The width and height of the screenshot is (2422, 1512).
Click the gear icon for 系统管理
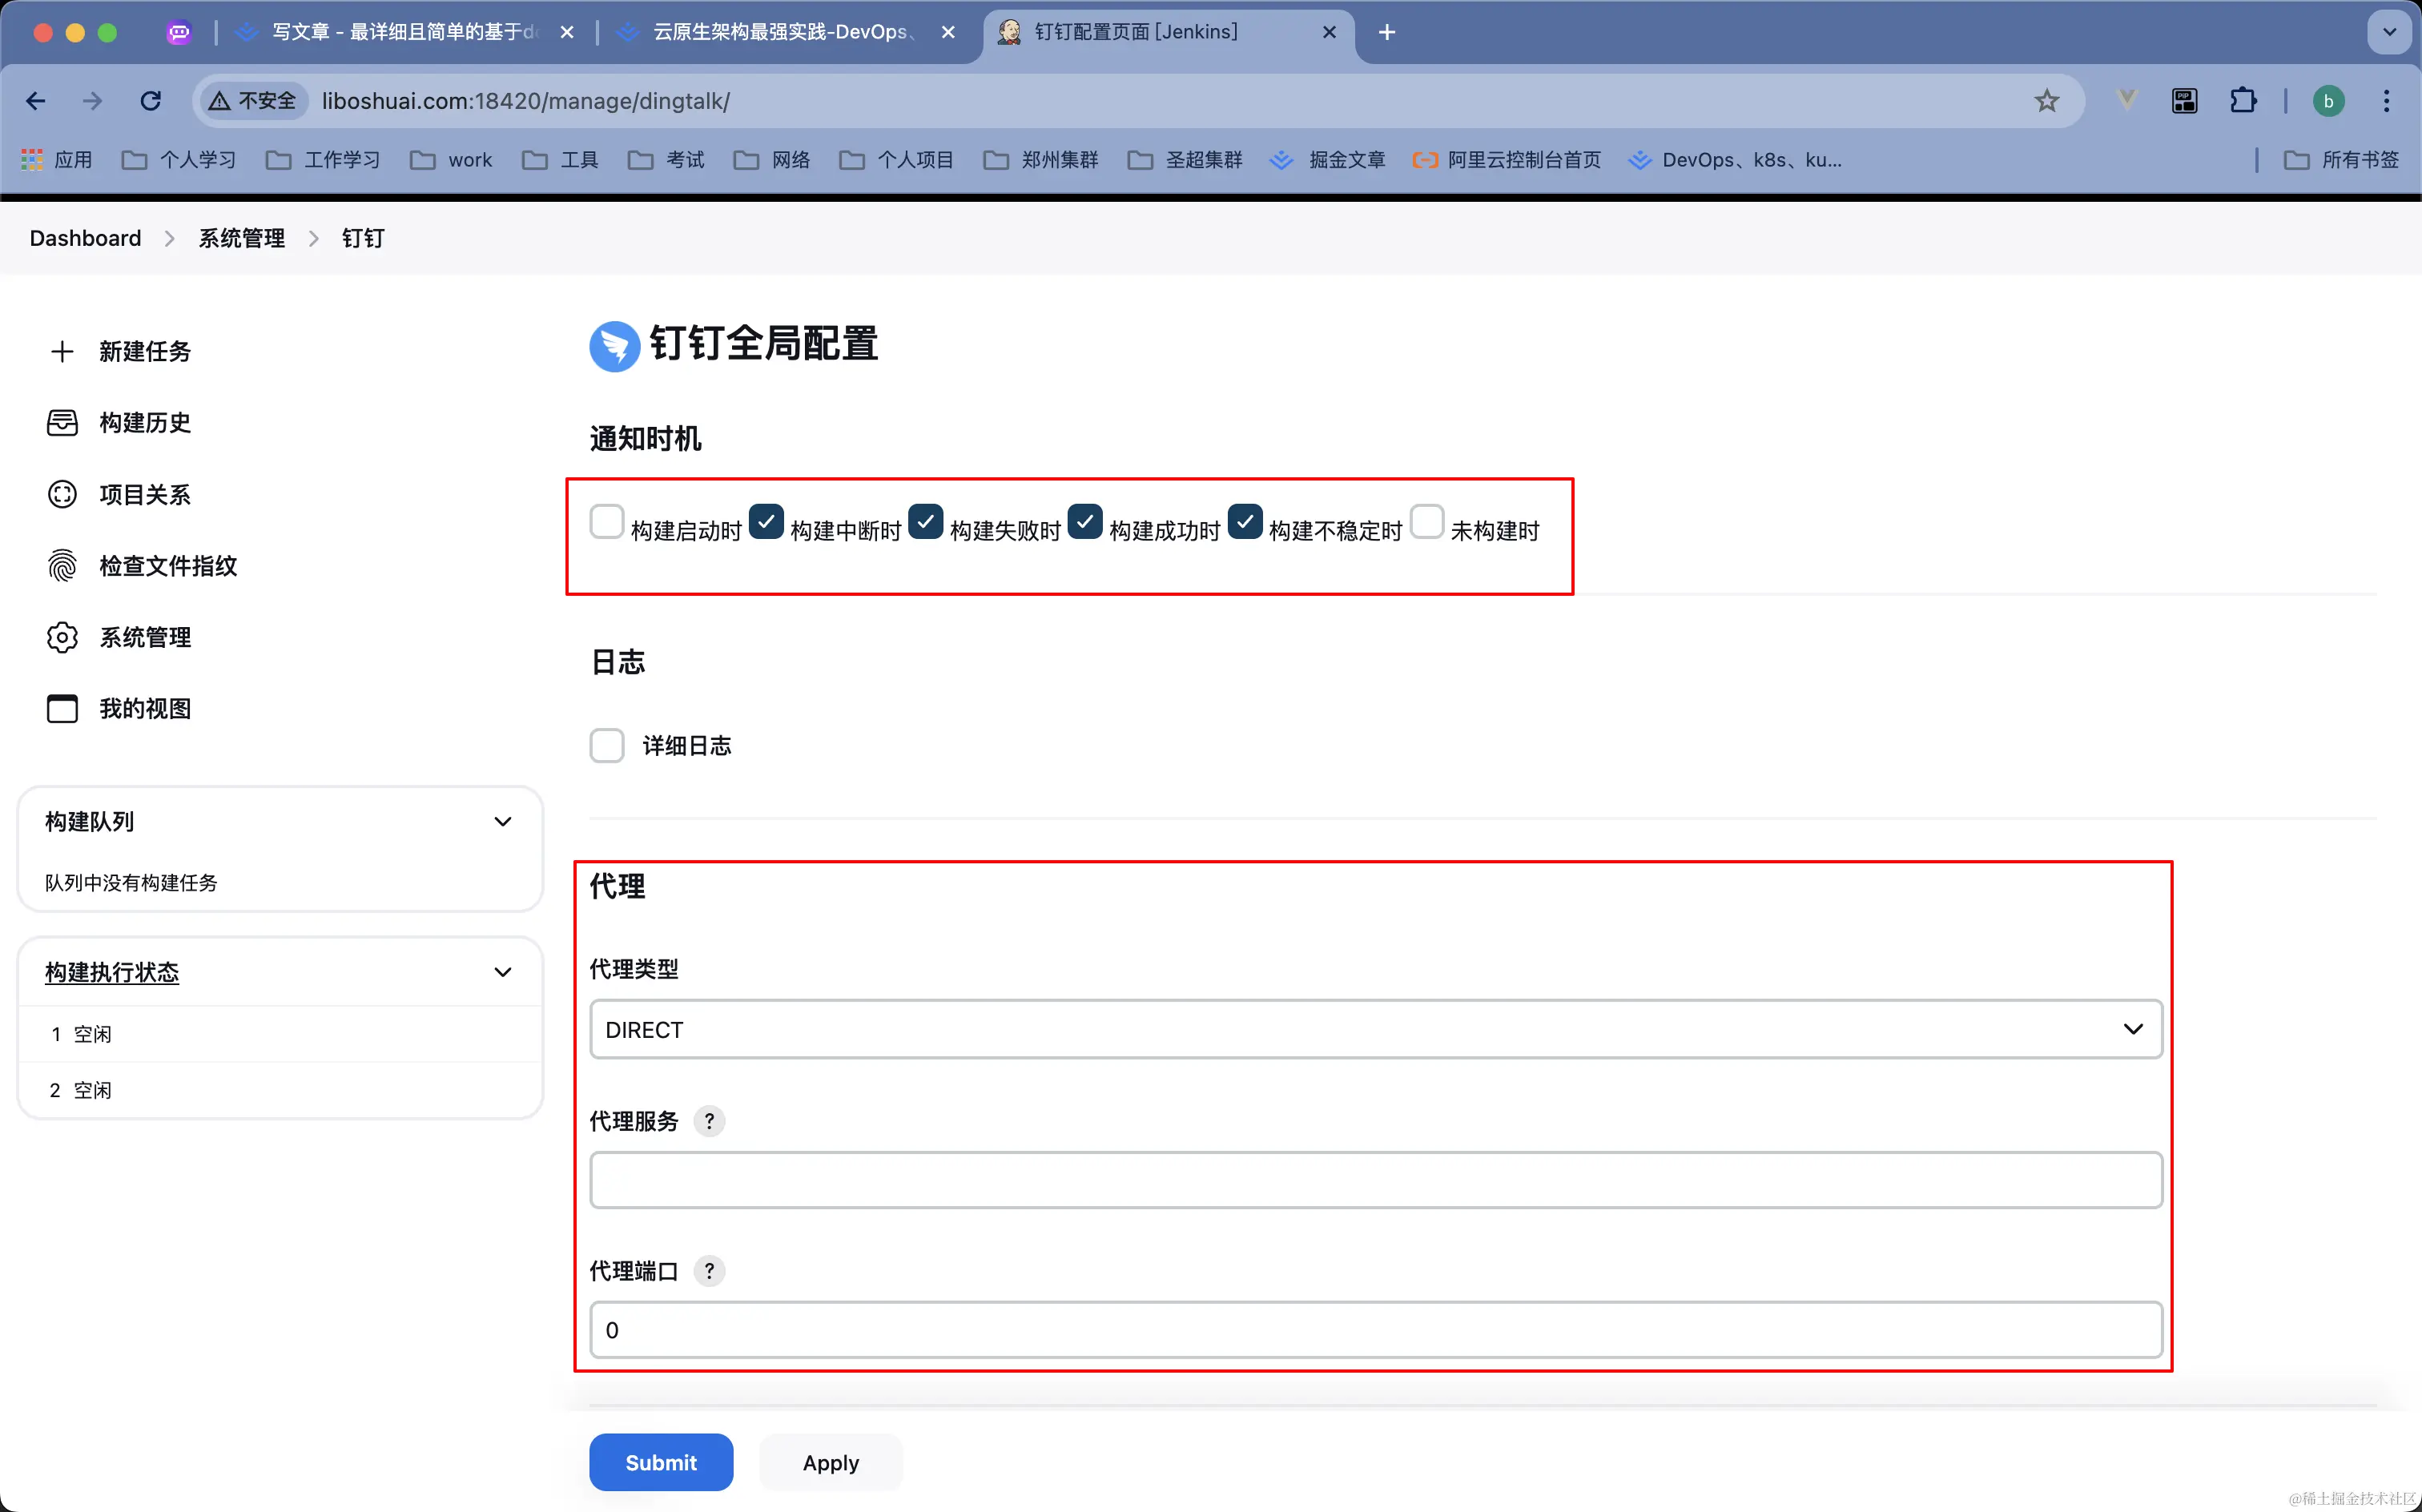(62, 637)
